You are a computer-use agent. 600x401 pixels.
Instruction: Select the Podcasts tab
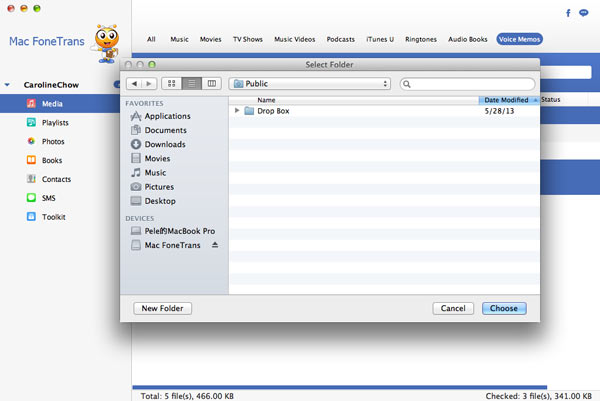[x=341, y=39]
